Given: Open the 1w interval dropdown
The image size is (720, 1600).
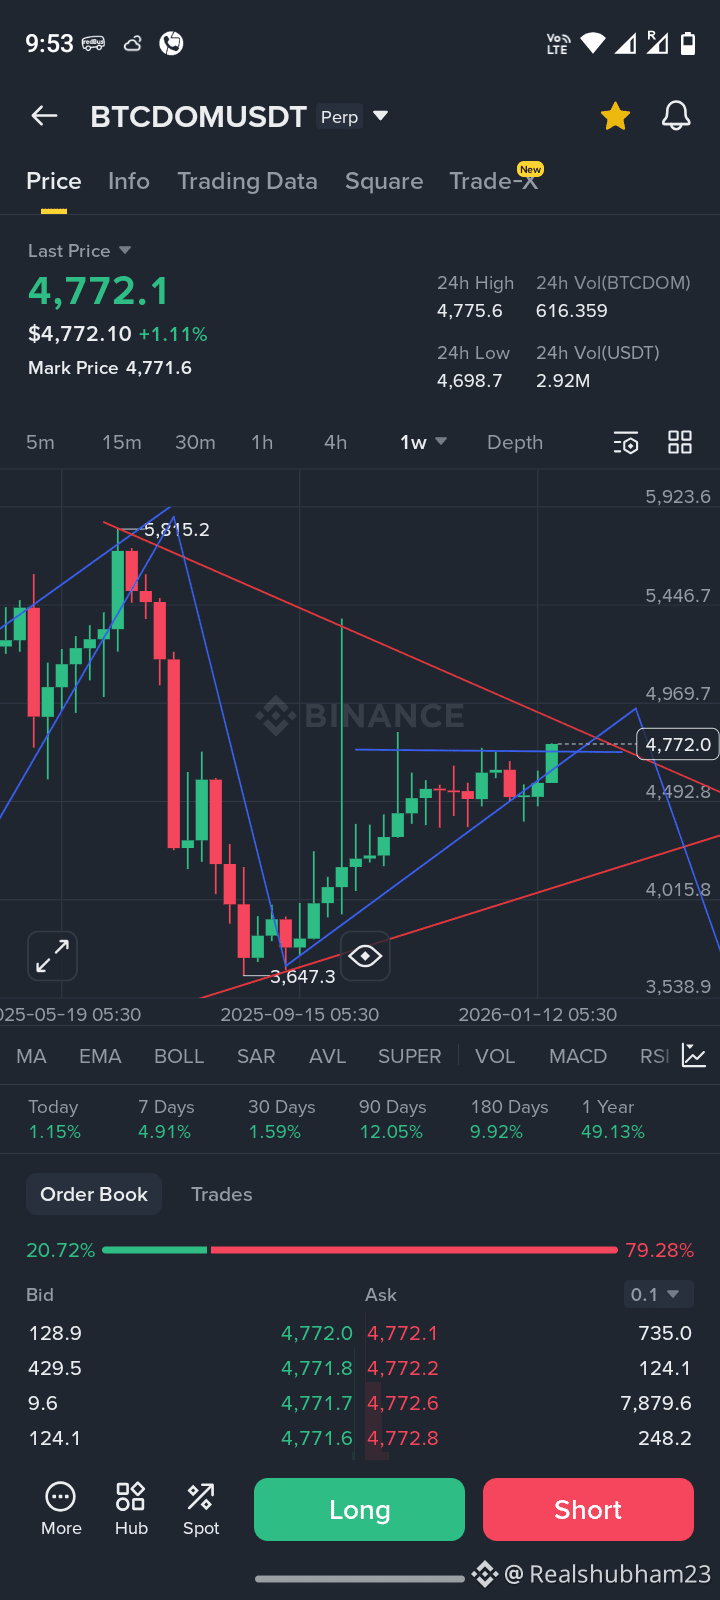Looking at the screenshot, I should click(423, 442).
